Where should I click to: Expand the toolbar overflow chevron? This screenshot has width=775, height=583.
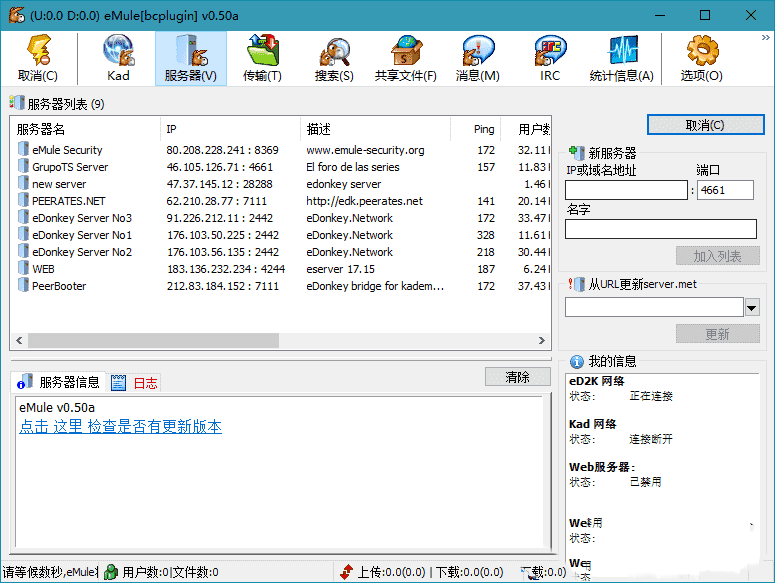(x=765, y=38)
